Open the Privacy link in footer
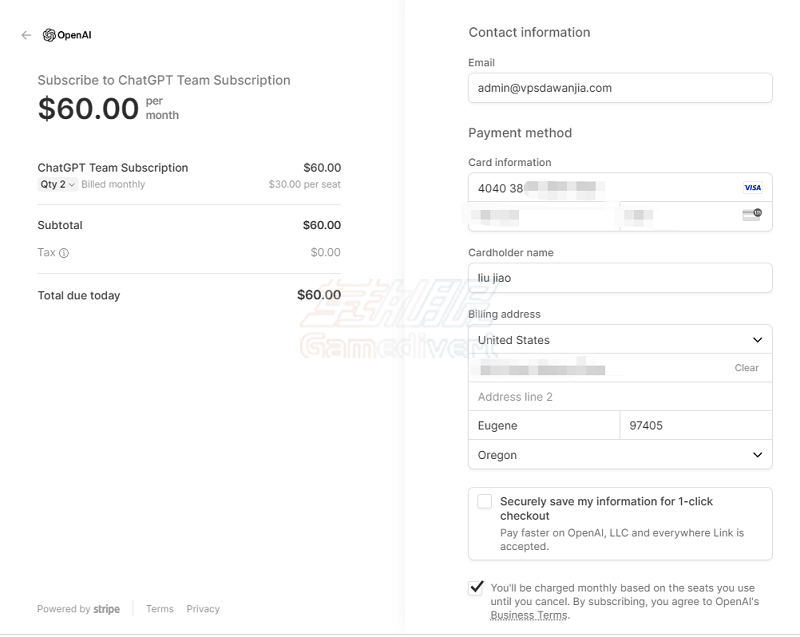Screen dimensions: 800x637 coord(203,609)
